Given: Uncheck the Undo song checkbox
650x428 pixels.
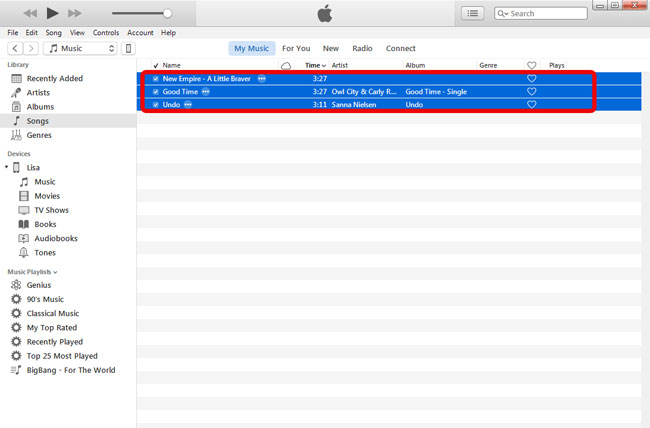Looking at the screenshot, I should click(x=156, y=105).
